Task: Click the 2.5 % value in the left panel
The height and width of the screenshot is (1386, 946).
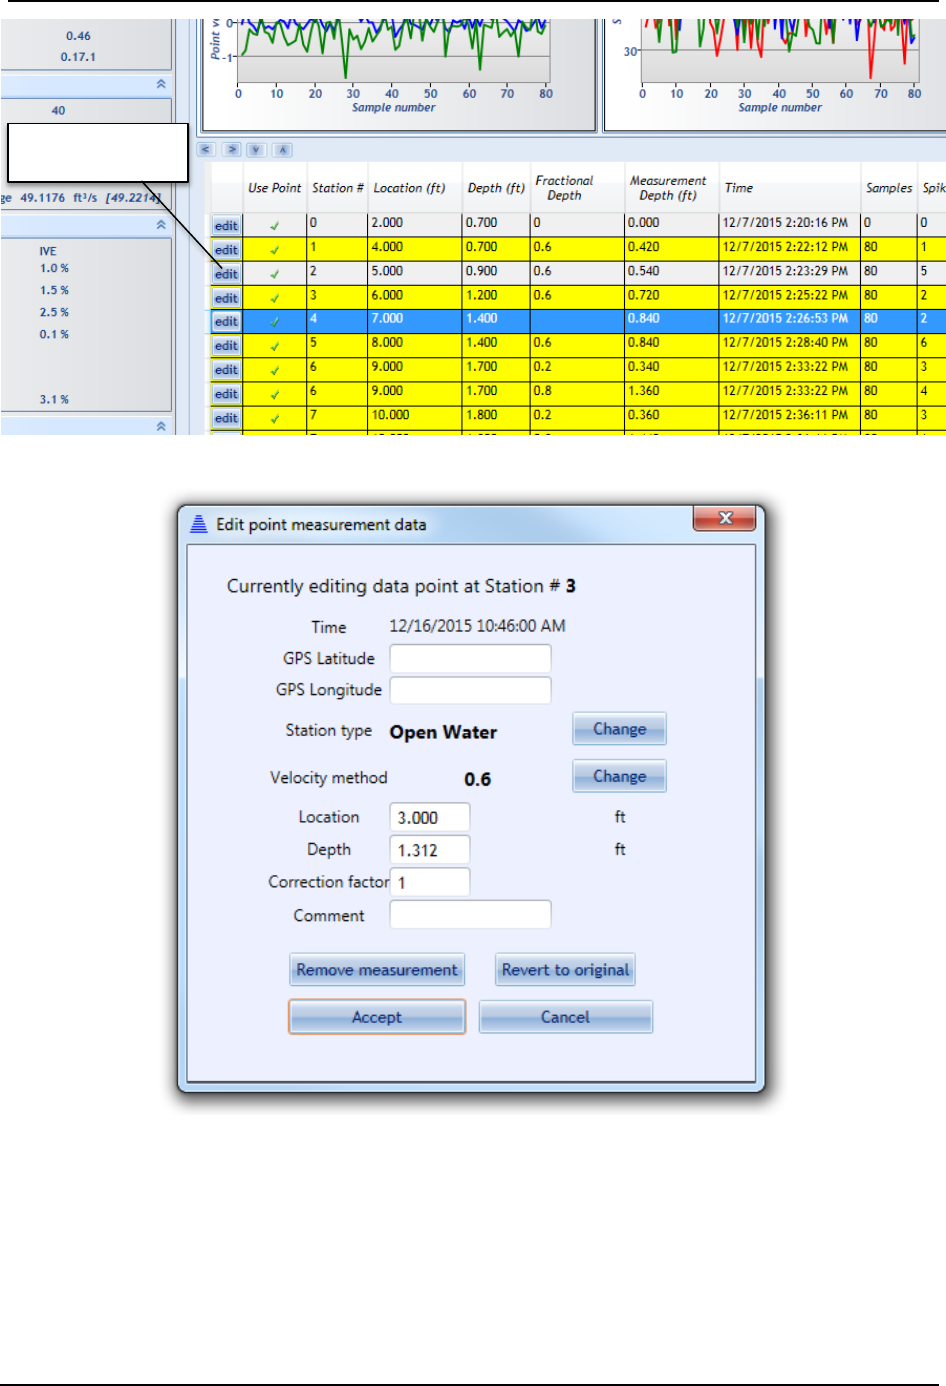Action: point(54,312)
